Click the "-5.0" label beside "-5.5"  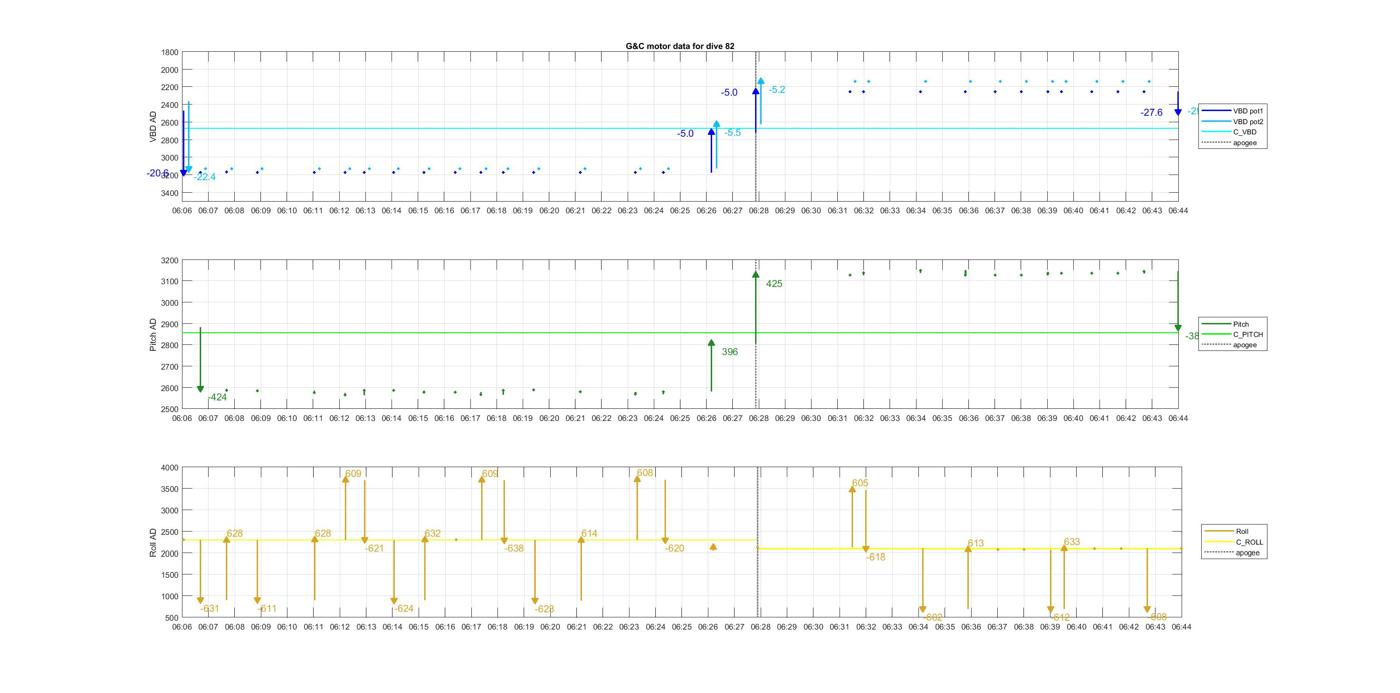coord(685,134)
